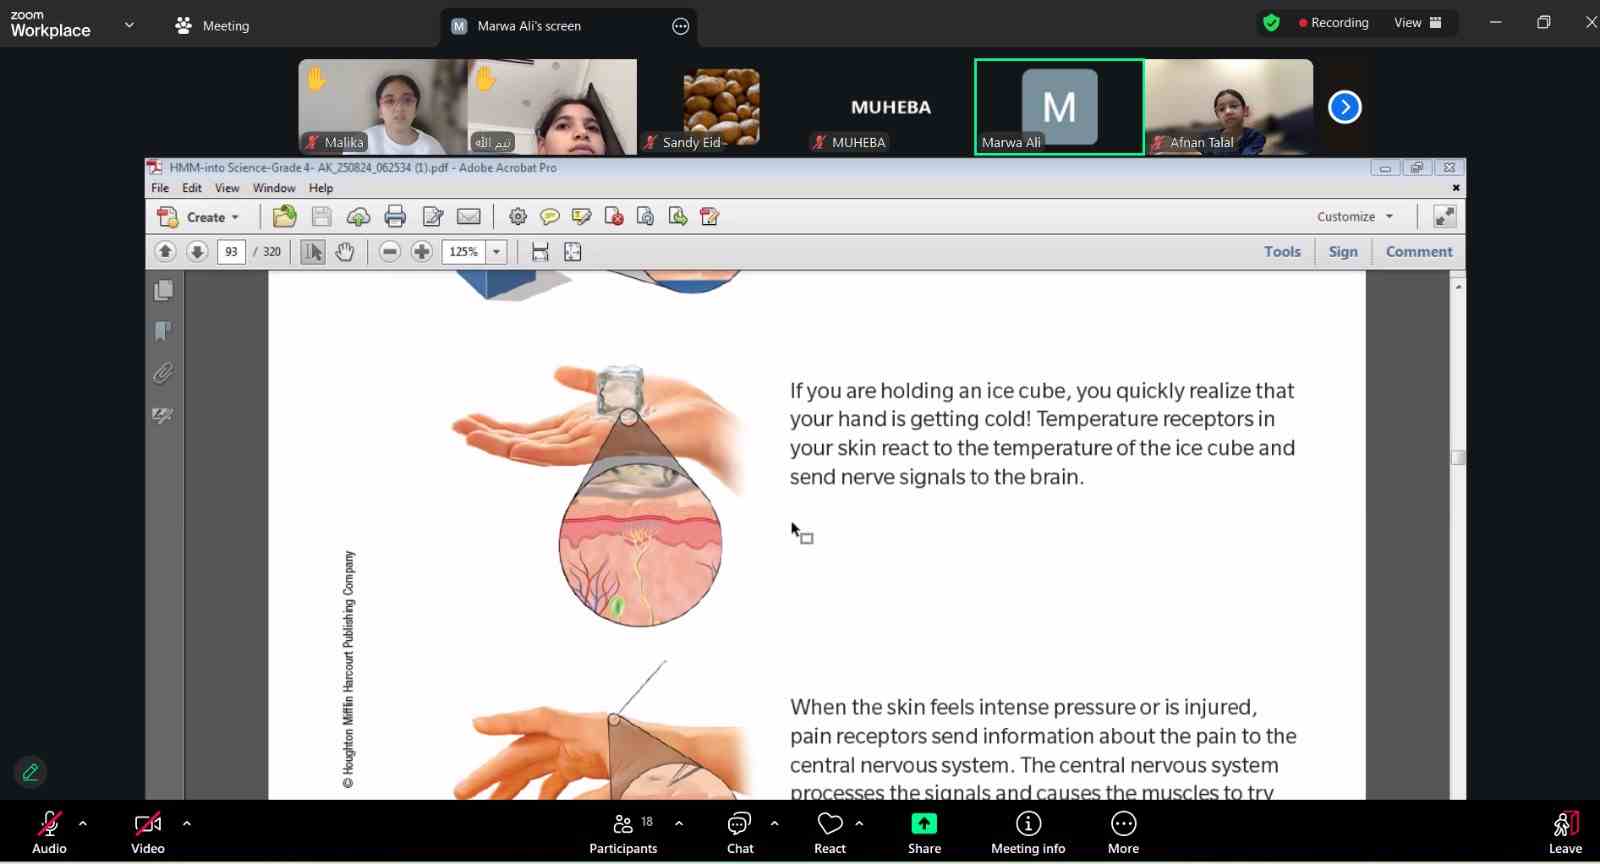
Task: Expand audio options arrow beside Audio
Action: click(x=83, y=824)
